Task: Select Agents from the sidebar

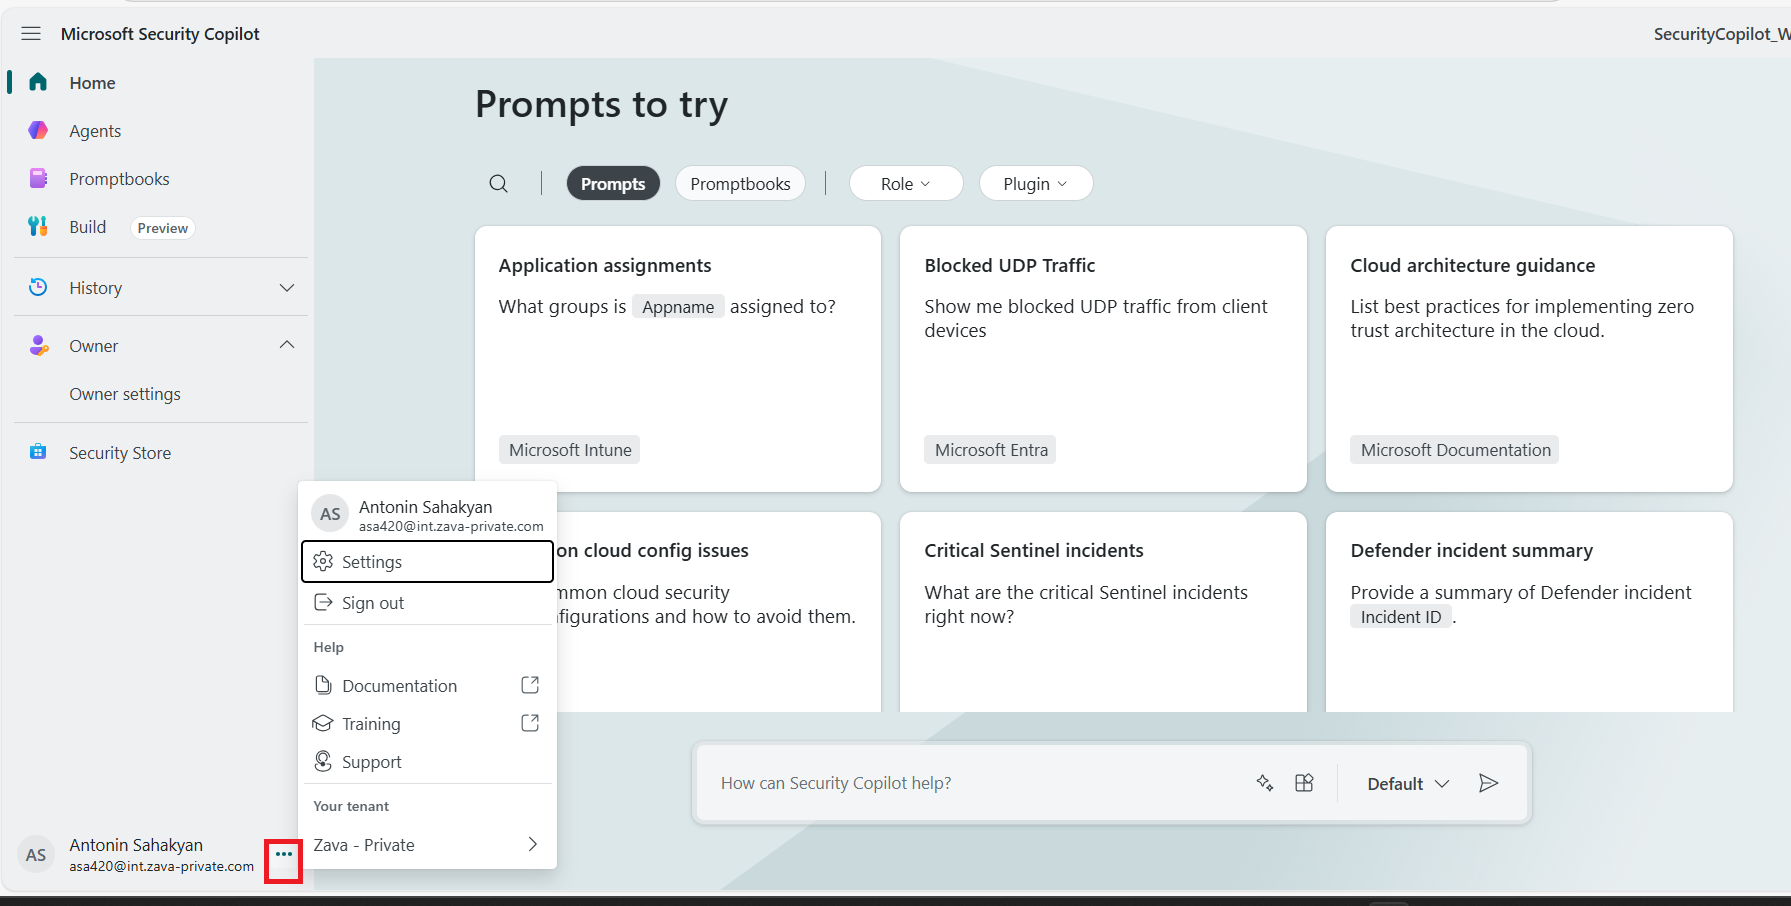Action: click(x=95, y=130)
